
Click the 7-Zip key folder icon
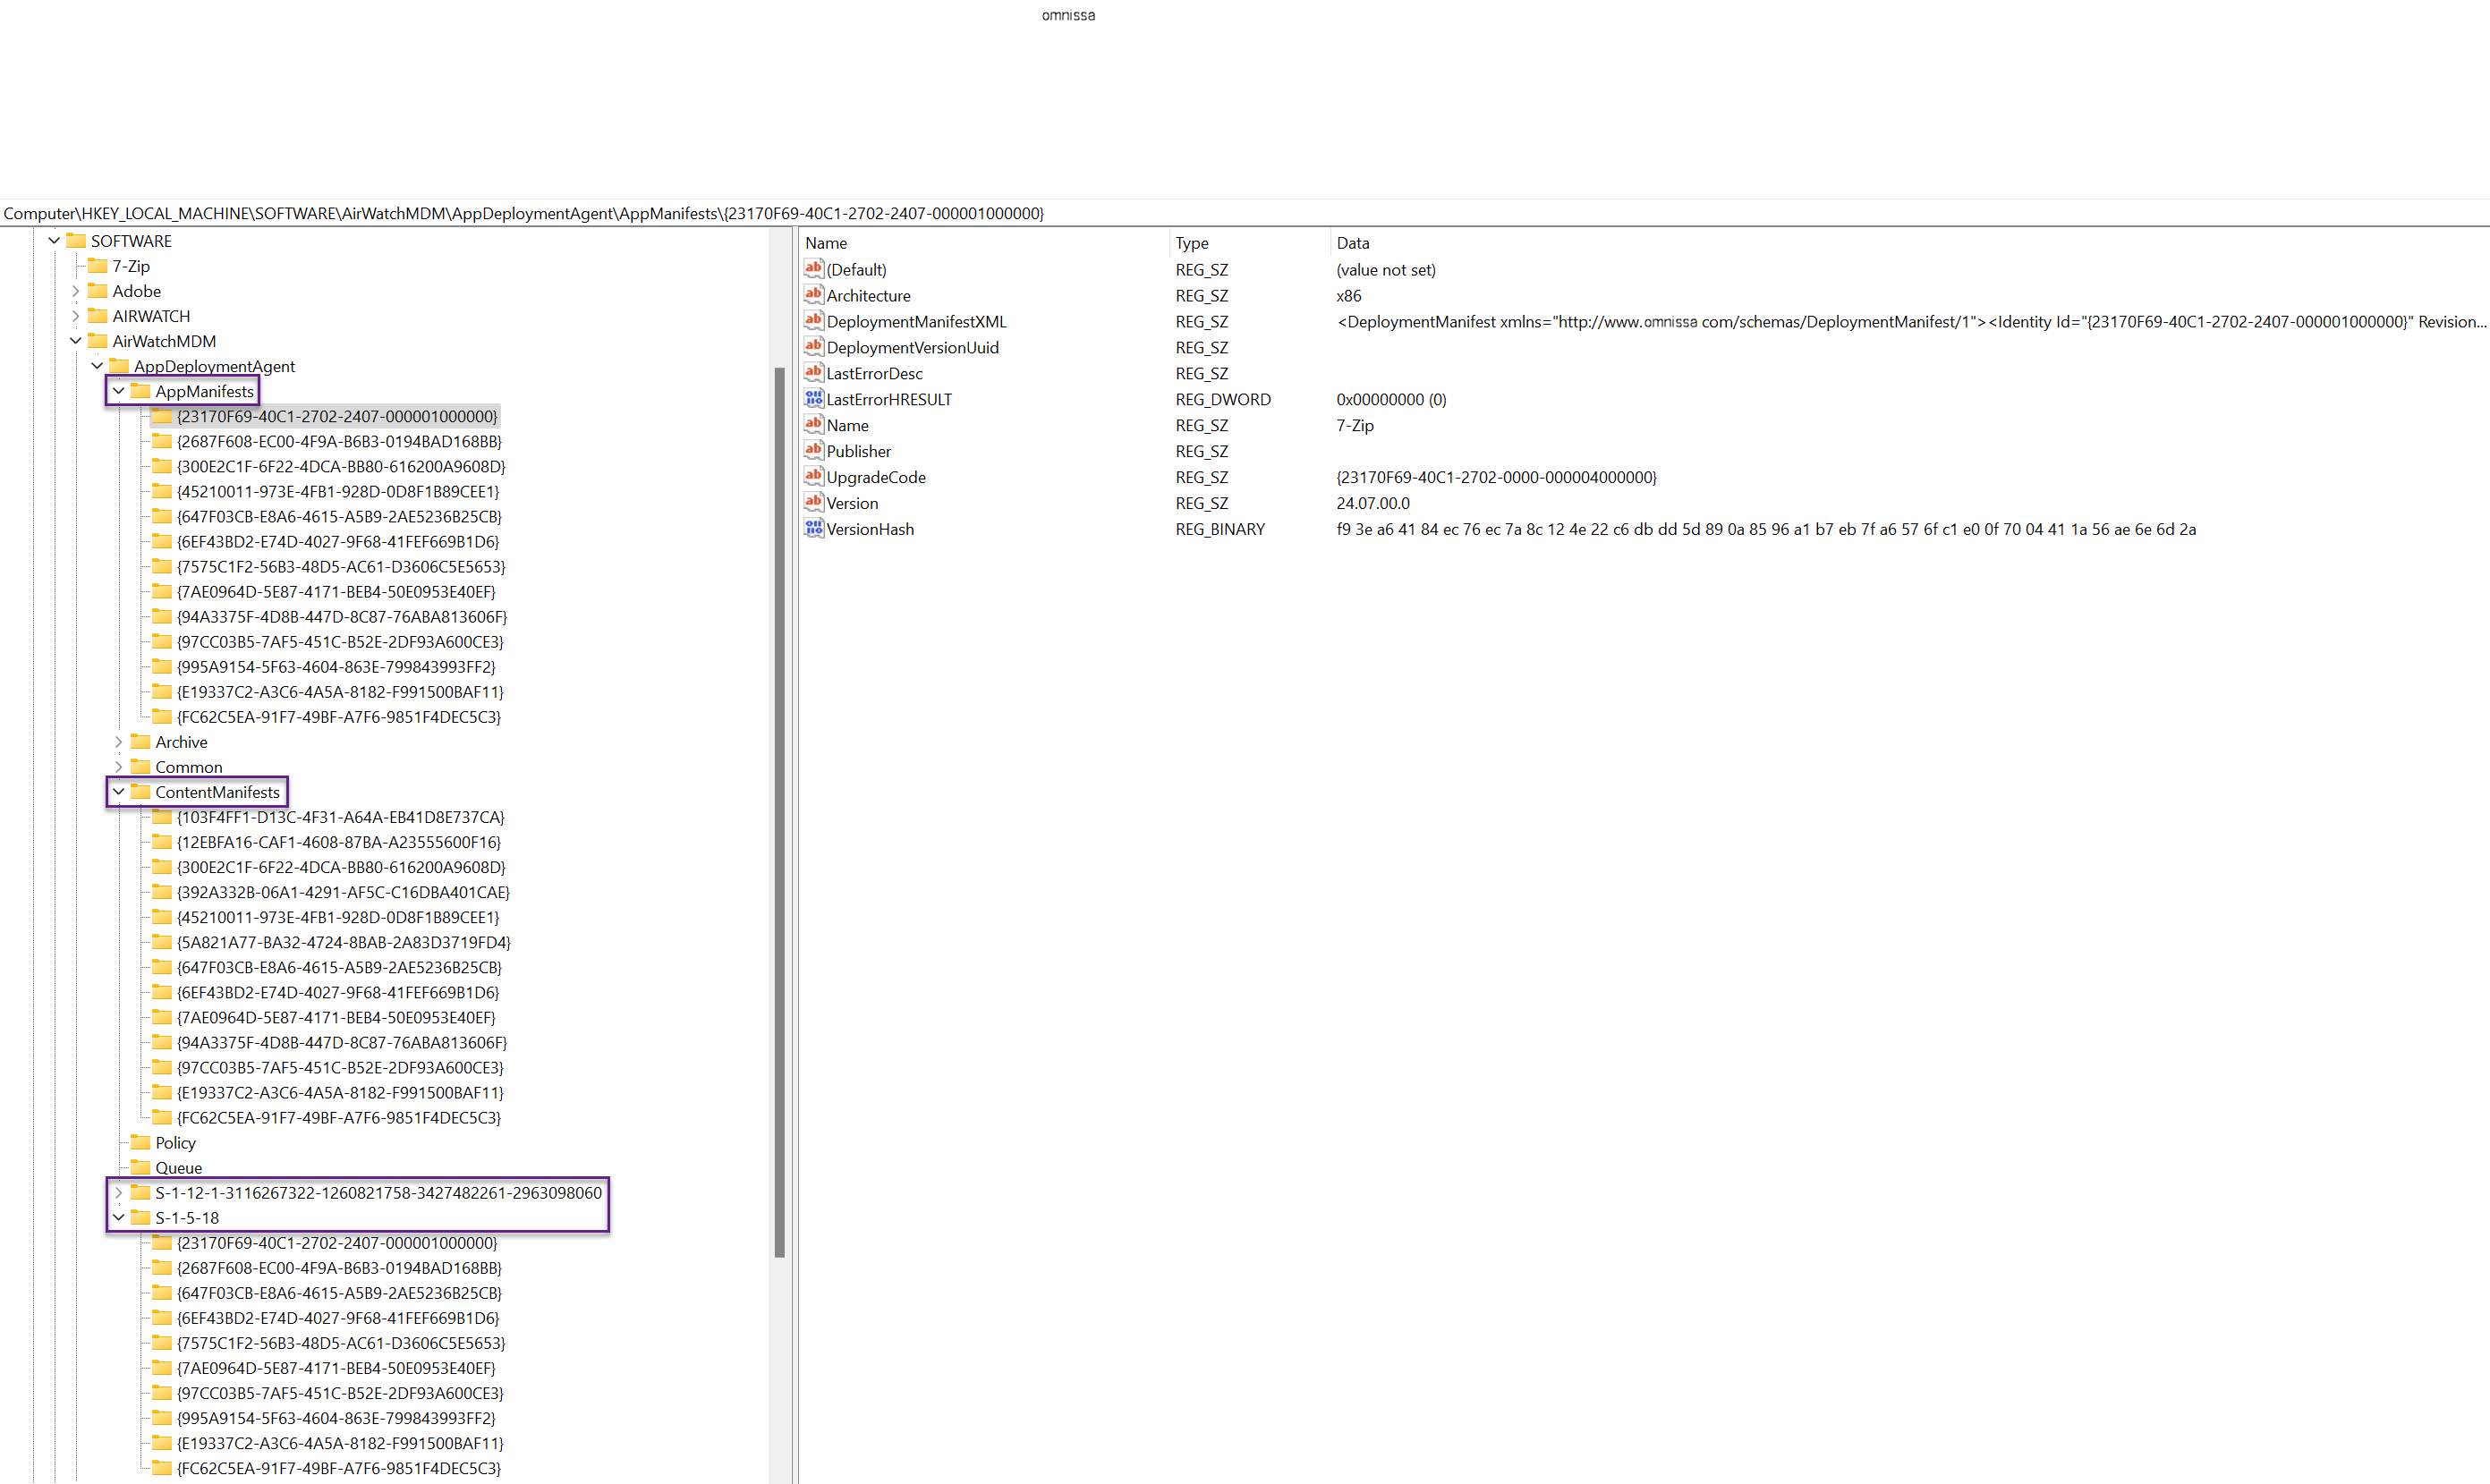[x=97, y=266]
